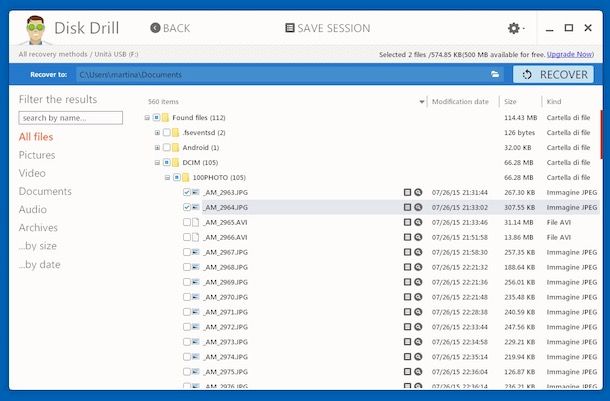
Task: Check the .fseventsd (2) folder checkbox
Action: [x=167, y=133]
